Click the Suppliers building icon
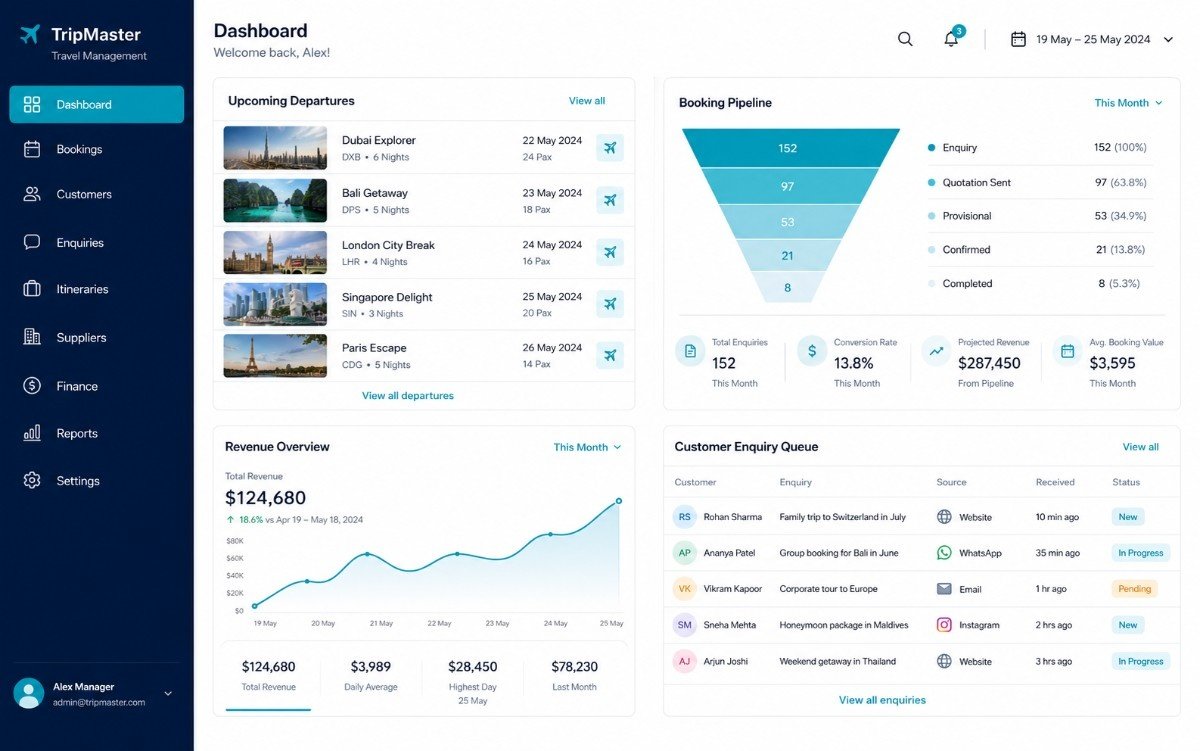 point(32,337)
